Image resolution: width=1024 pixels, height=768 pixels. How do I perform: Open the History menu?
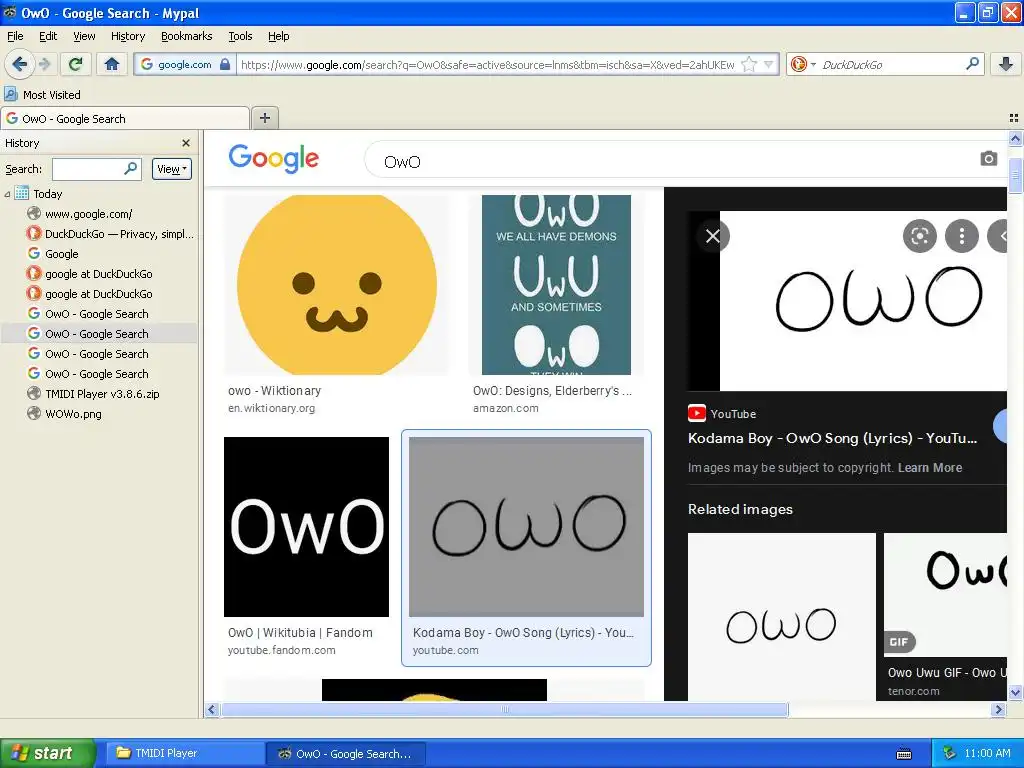[x=128, y=36]
